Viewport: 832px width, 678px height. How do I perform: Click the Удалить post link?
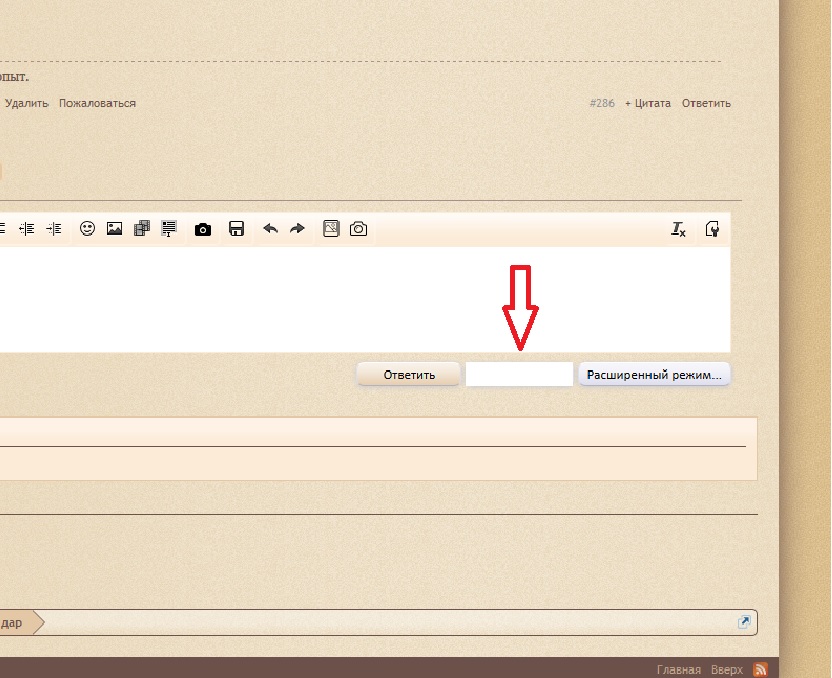pos(27,103)
